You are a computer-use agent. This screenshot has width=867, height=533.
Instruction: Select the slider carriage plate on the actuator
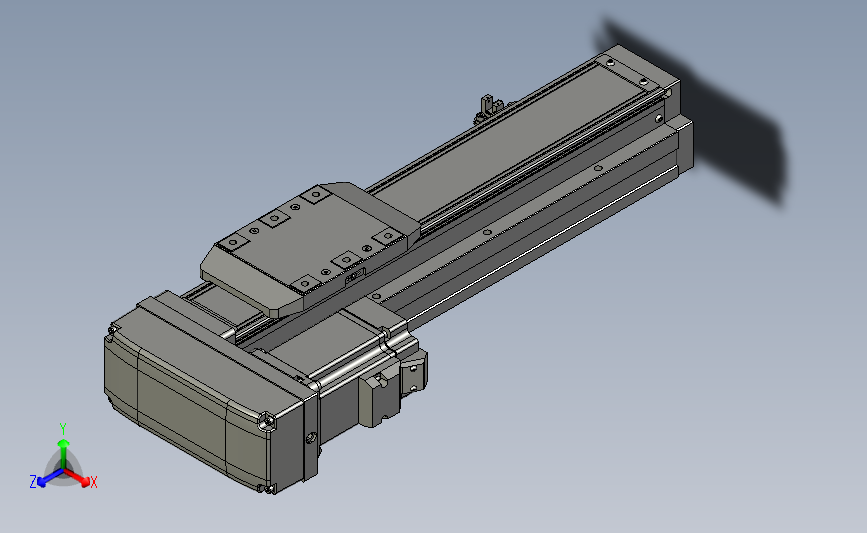(x=310, y=249)
